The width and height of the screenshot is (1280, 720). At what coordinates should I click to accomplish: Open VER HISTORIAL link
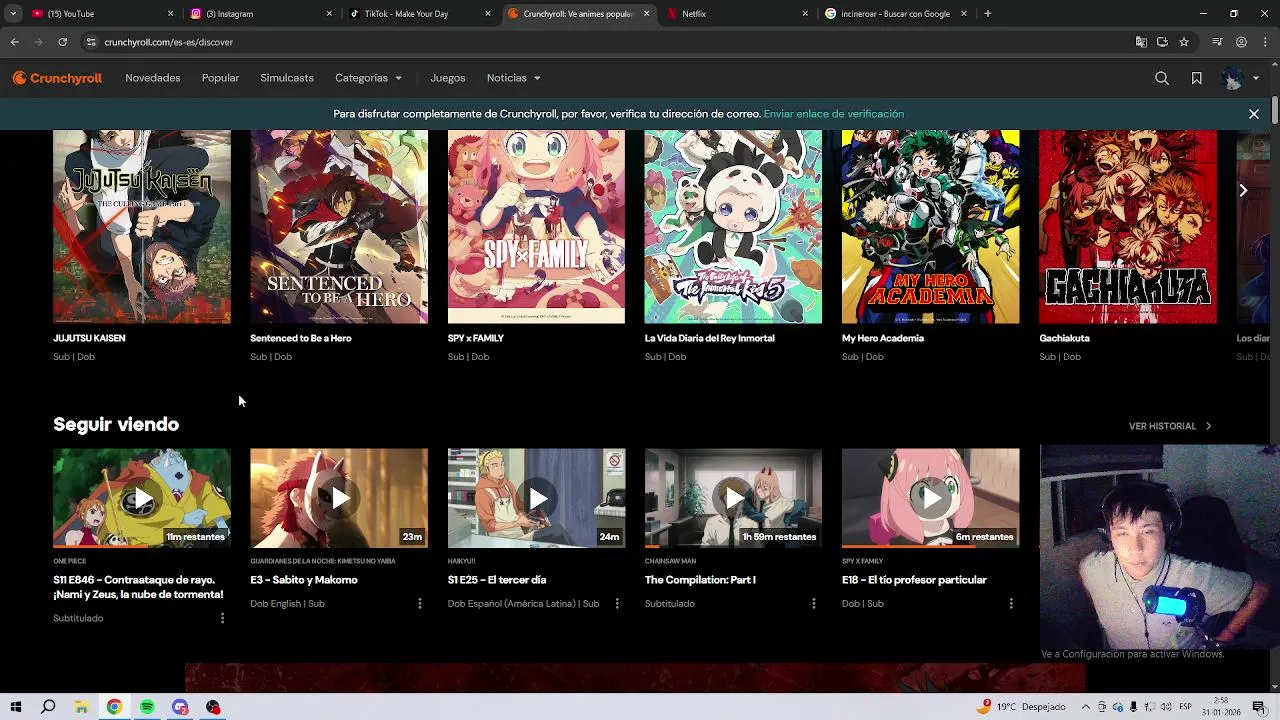(1170, 426)
